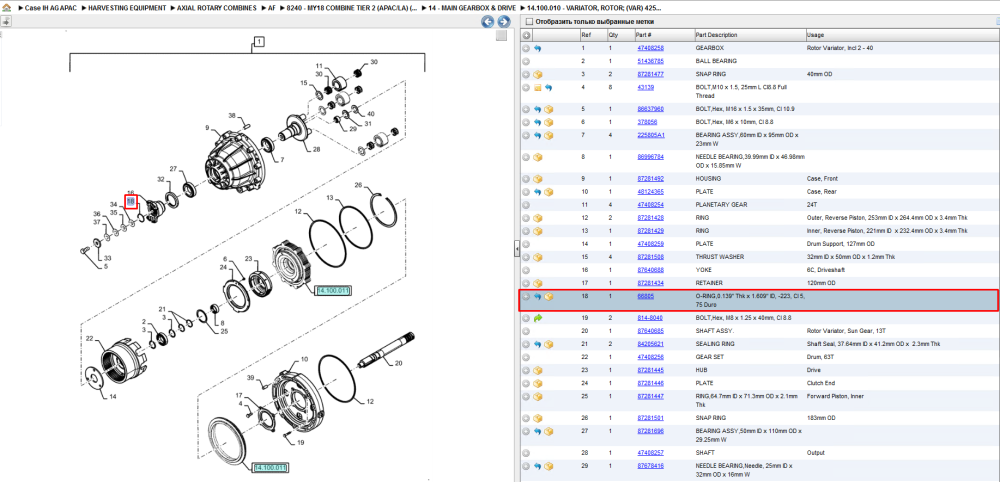Select 'PLANETARY GEAR' description text
Screen dimensions: 1000x482
pos(720,205)
